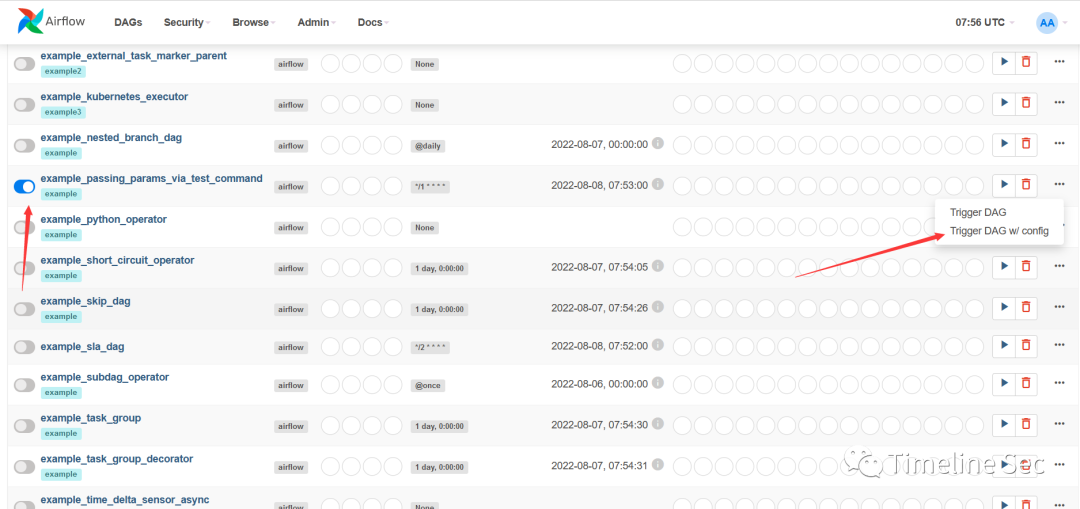The height and width of the screenshot is (509, 1080).
Task: Enable the example_sla_dag toggle switch
Action: click(25, 346)
